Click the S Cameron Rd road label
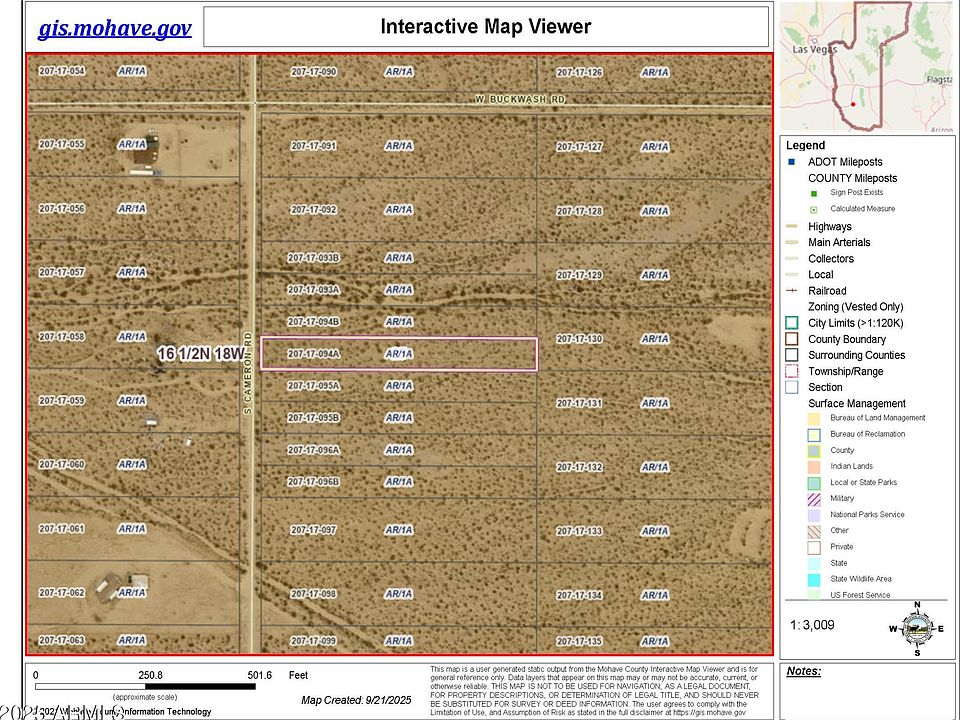The image size is (960, 720). (246, 374)
